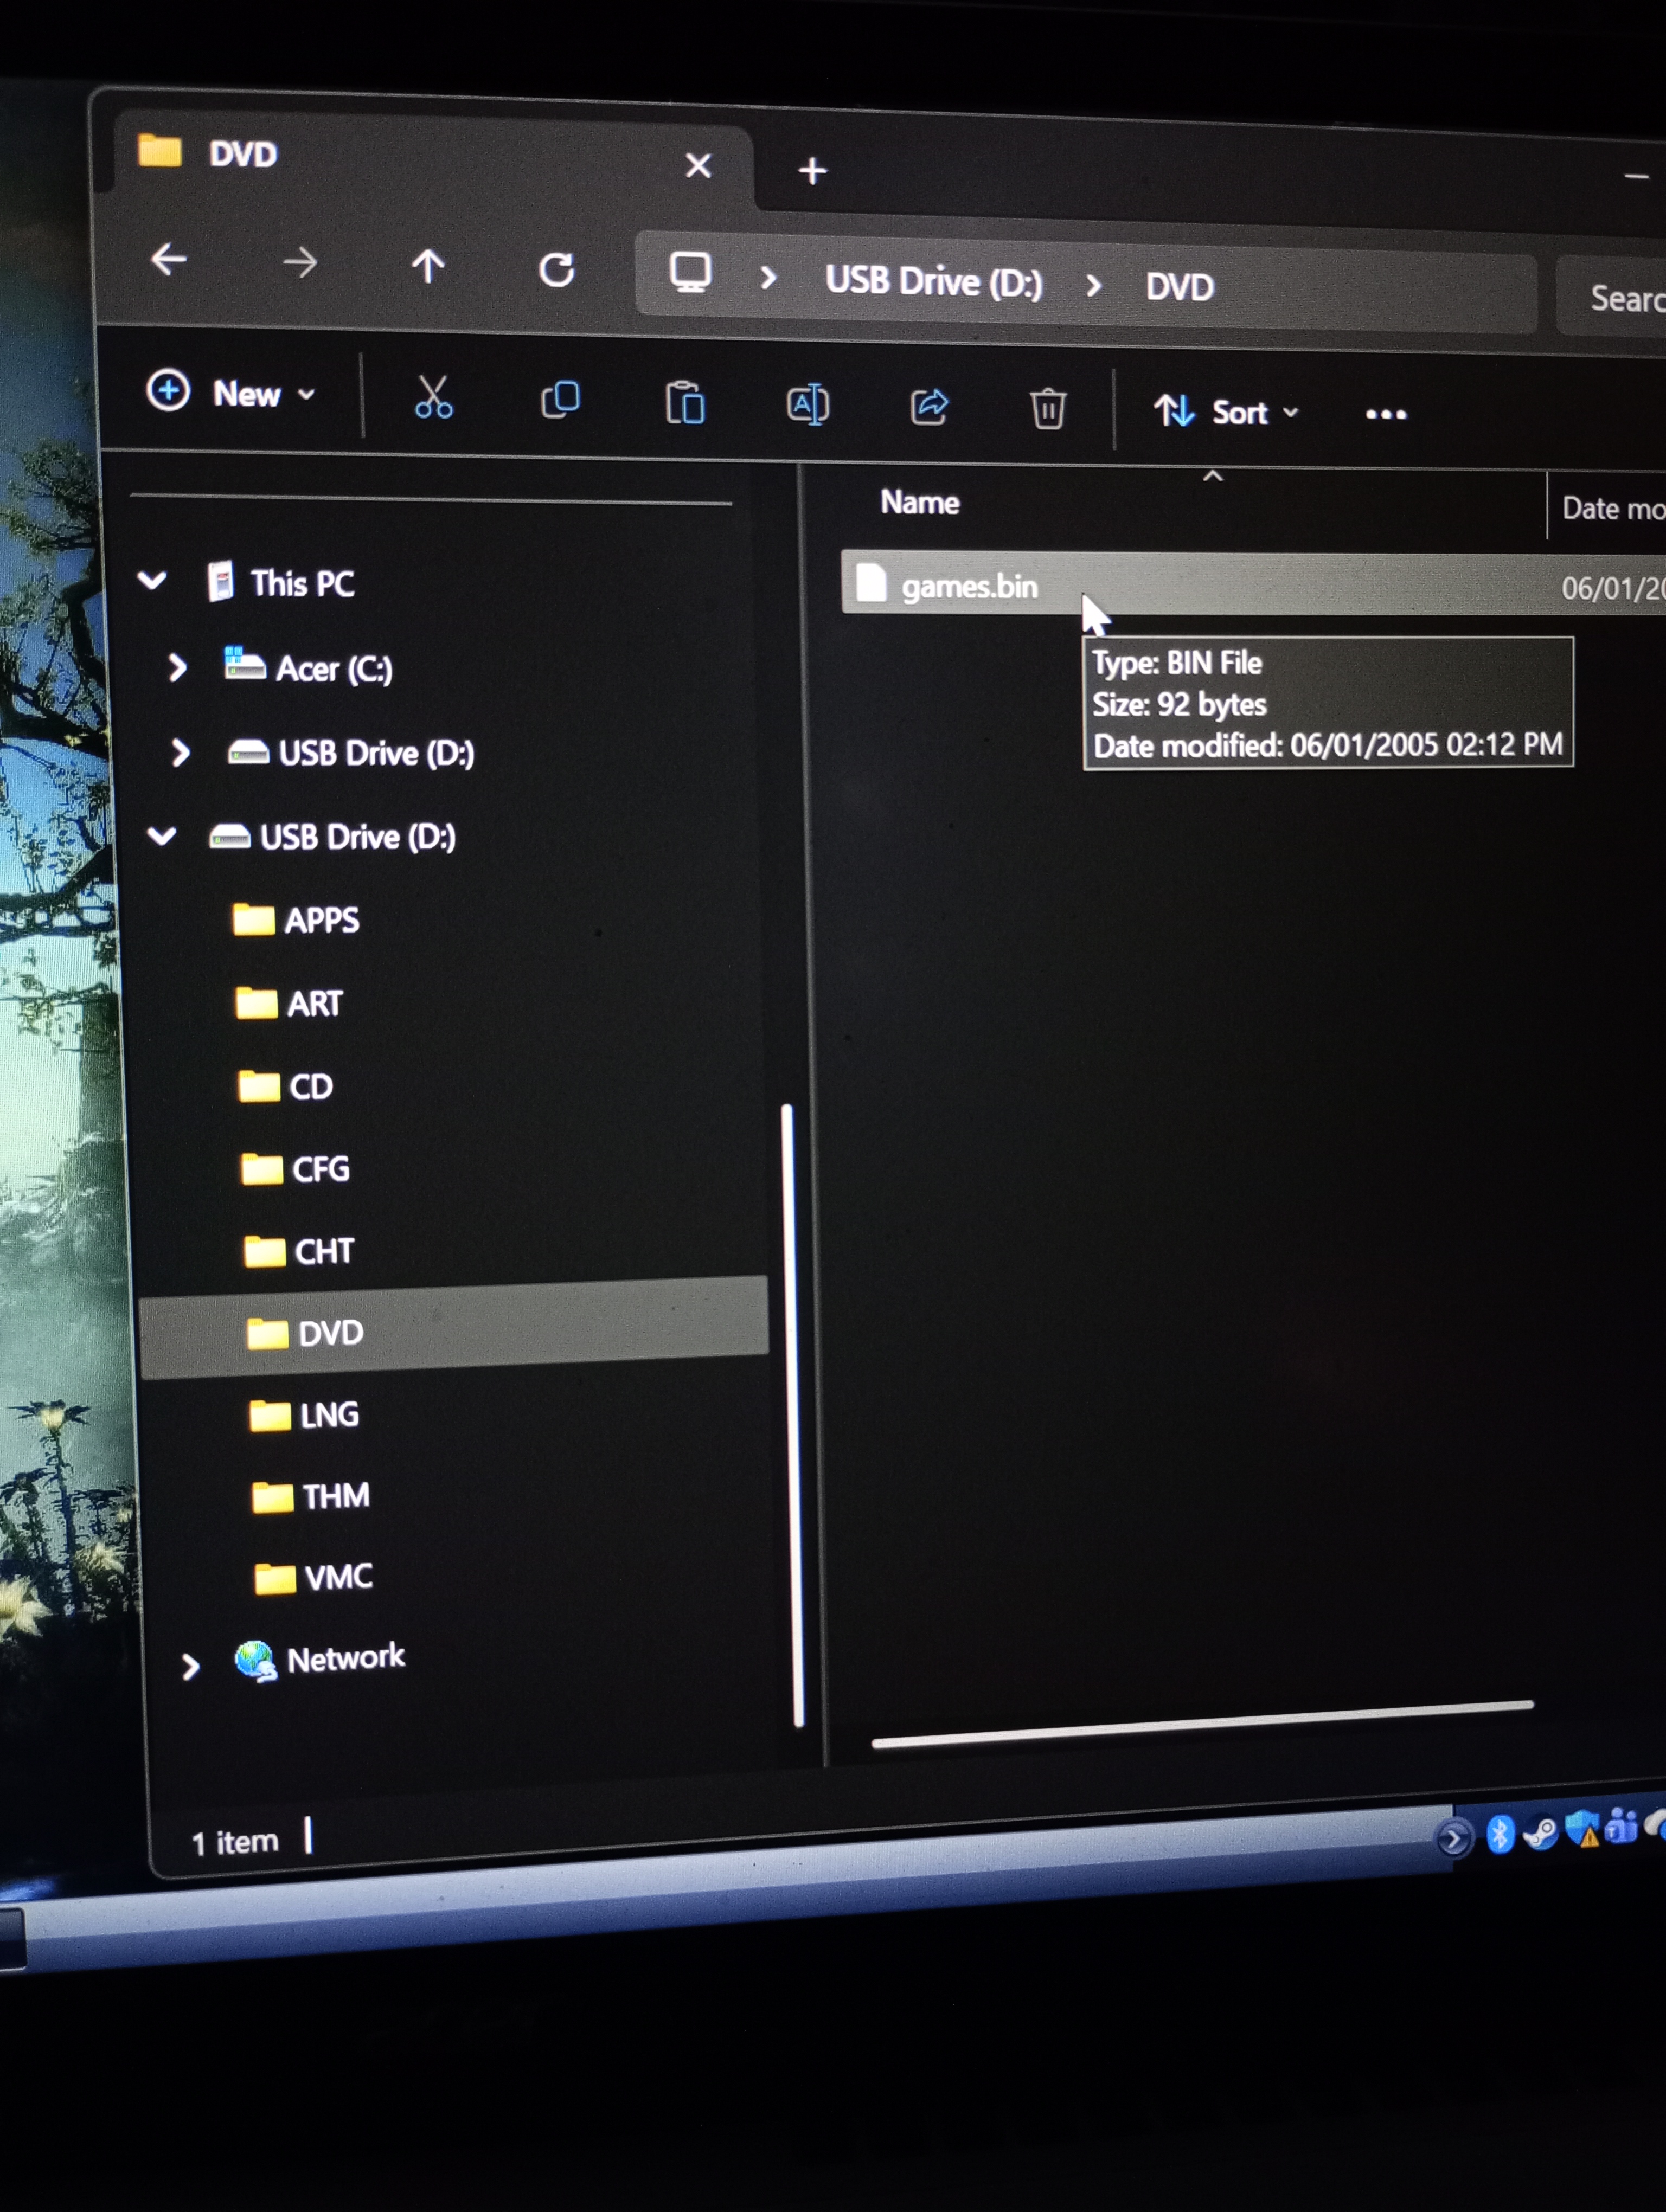Viewport: 1666px width, 2212px height.
Task: Click the Cut scissors icon
Action: pos(433,397)
